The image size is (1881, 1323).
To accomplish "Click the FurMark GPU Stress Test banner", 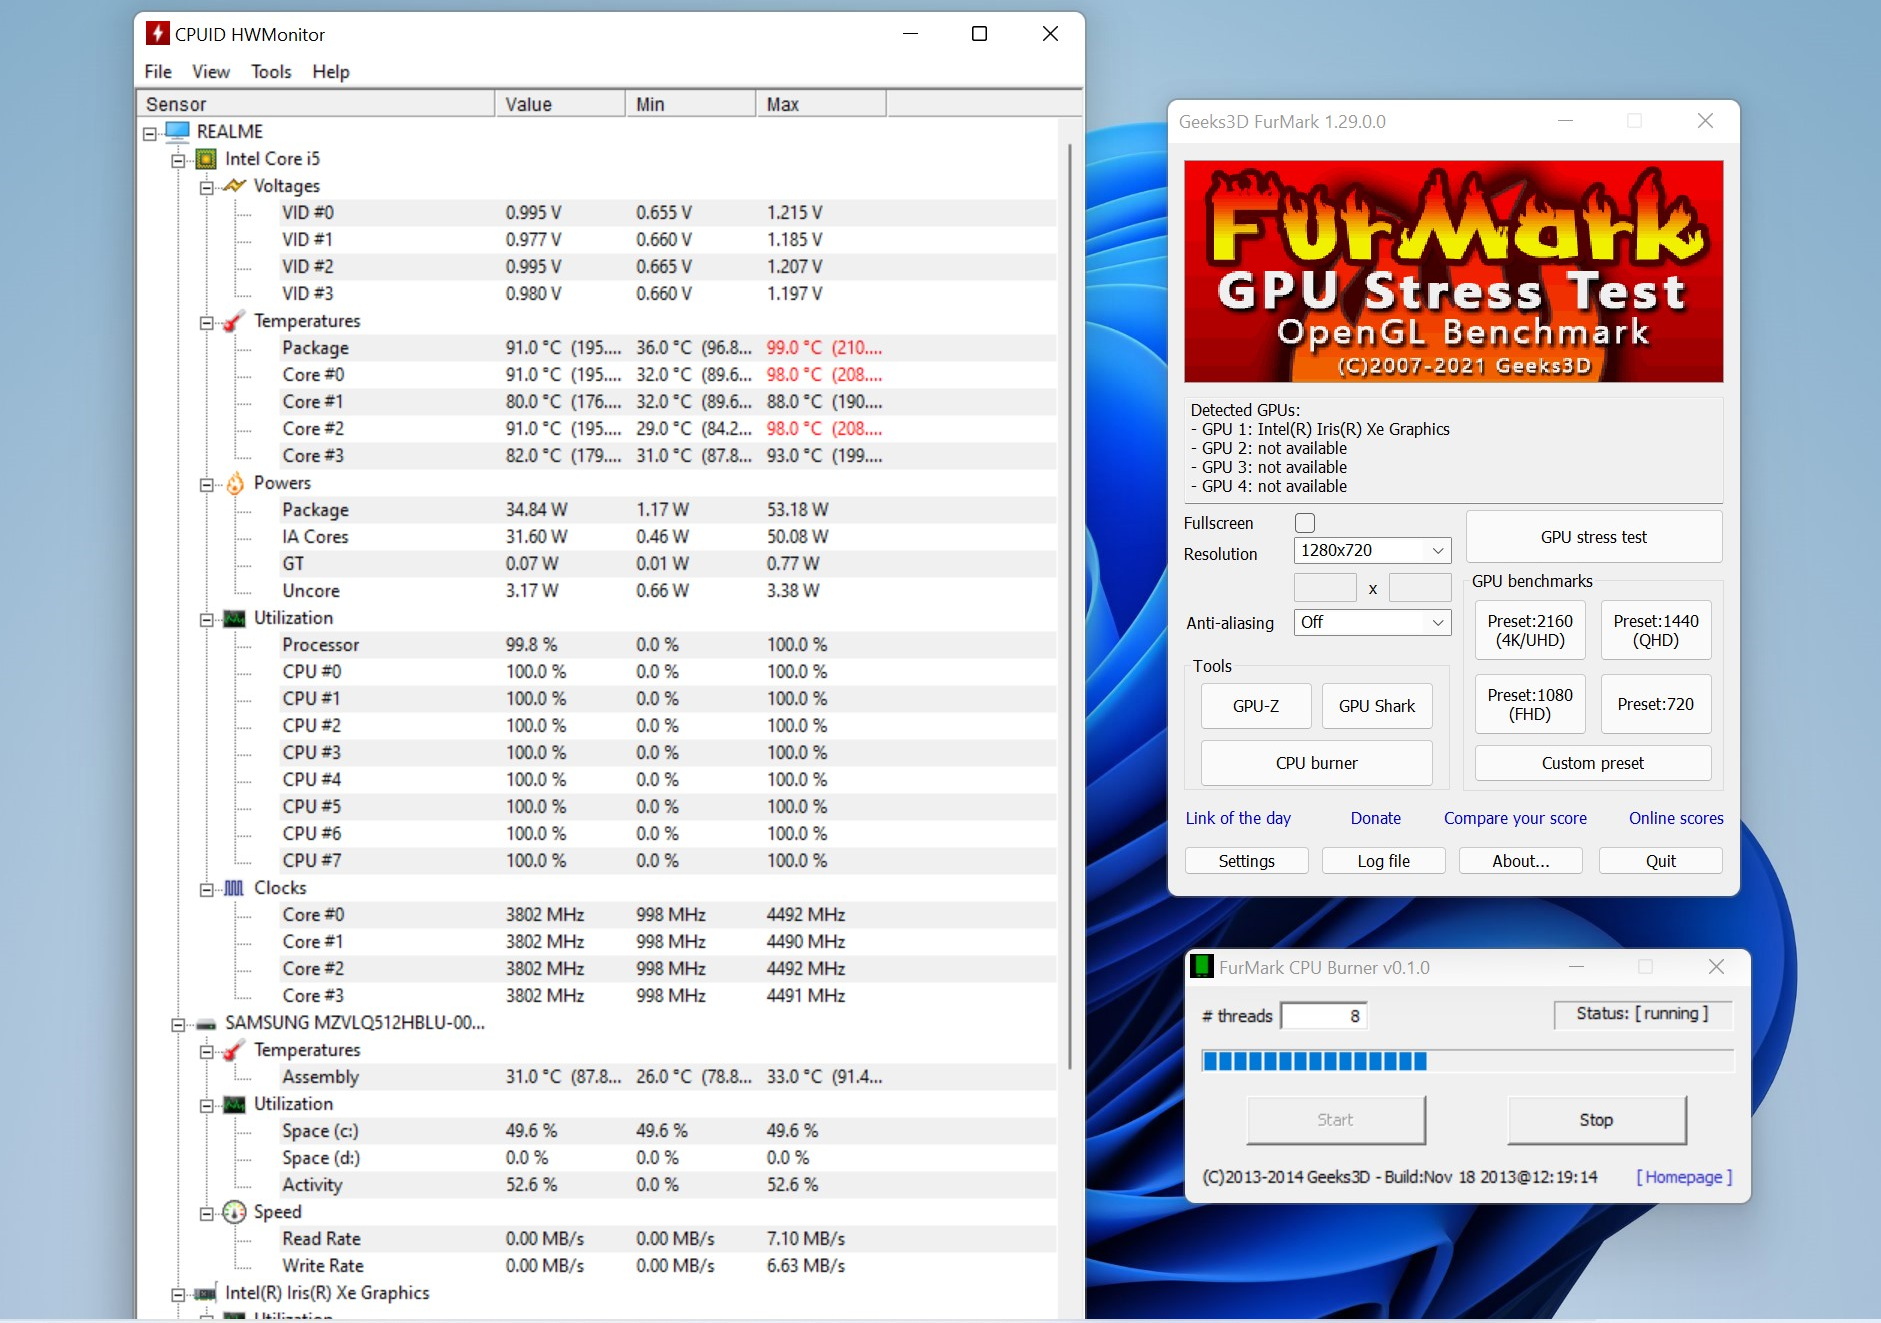I will coord(1453,271).
